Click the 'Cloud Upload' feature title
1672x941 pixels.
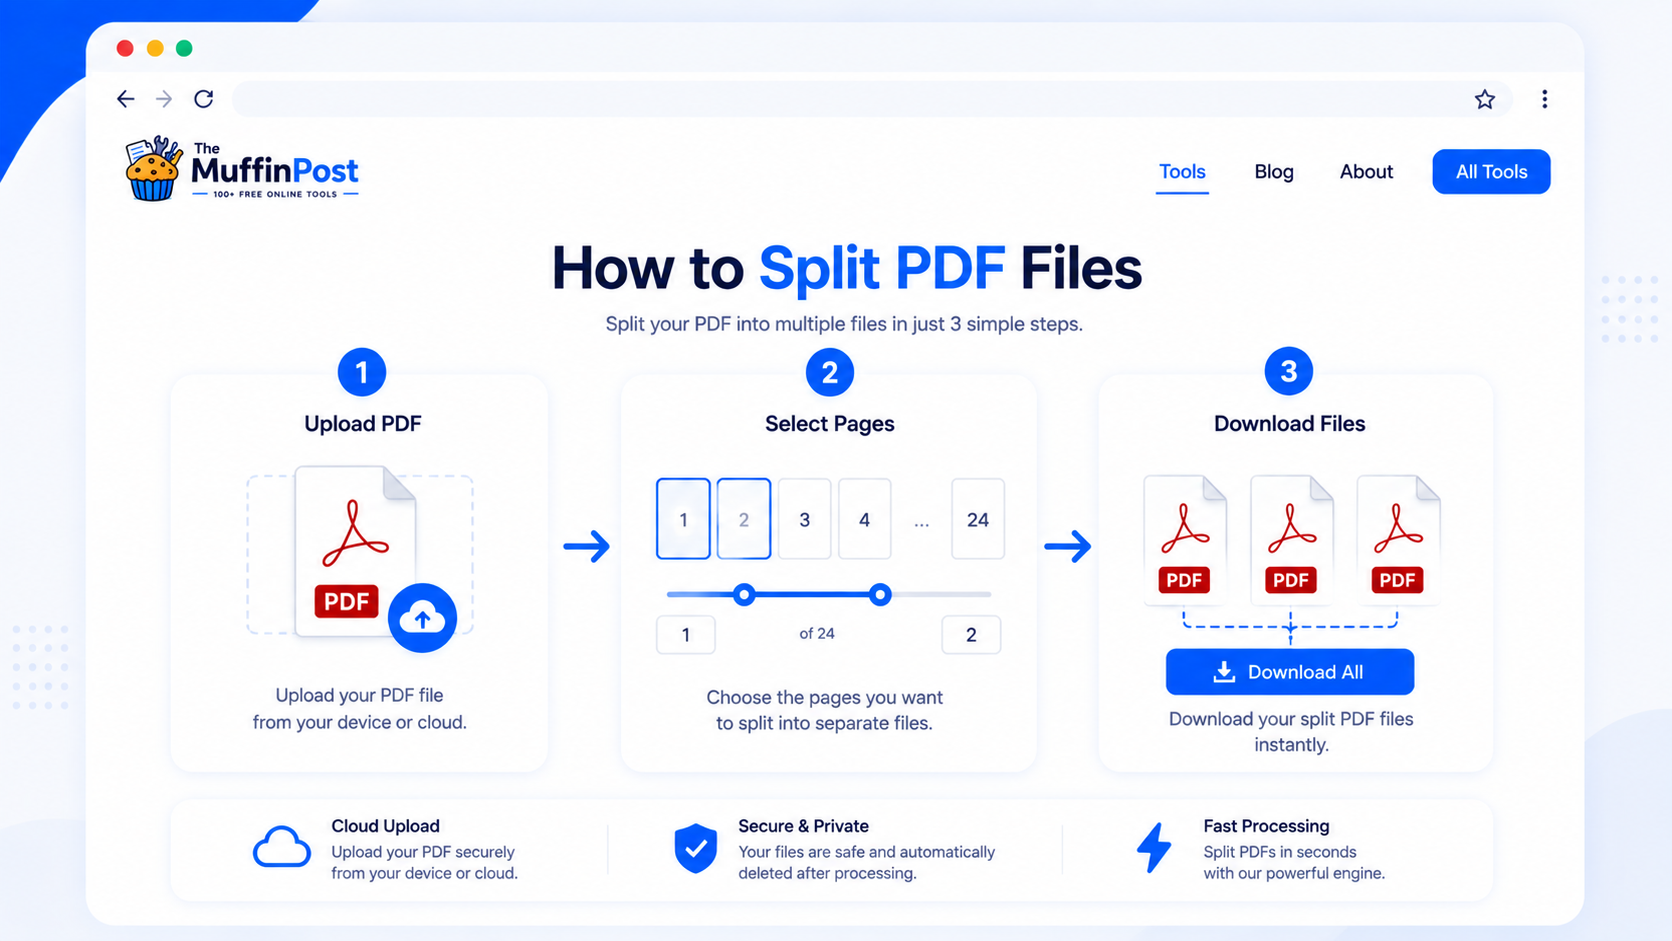(x=385, y=826)
